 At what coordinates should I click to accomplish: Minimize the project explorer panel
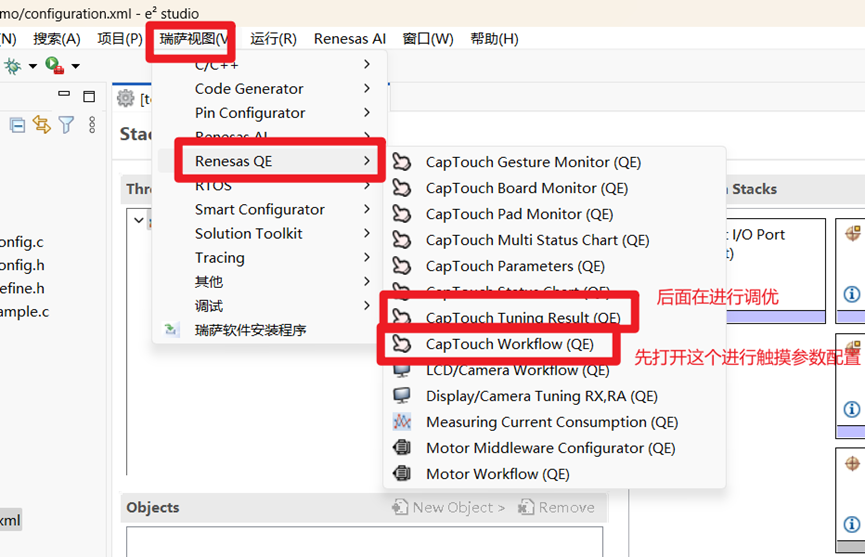pyautogui.click(x=64, y=94)
